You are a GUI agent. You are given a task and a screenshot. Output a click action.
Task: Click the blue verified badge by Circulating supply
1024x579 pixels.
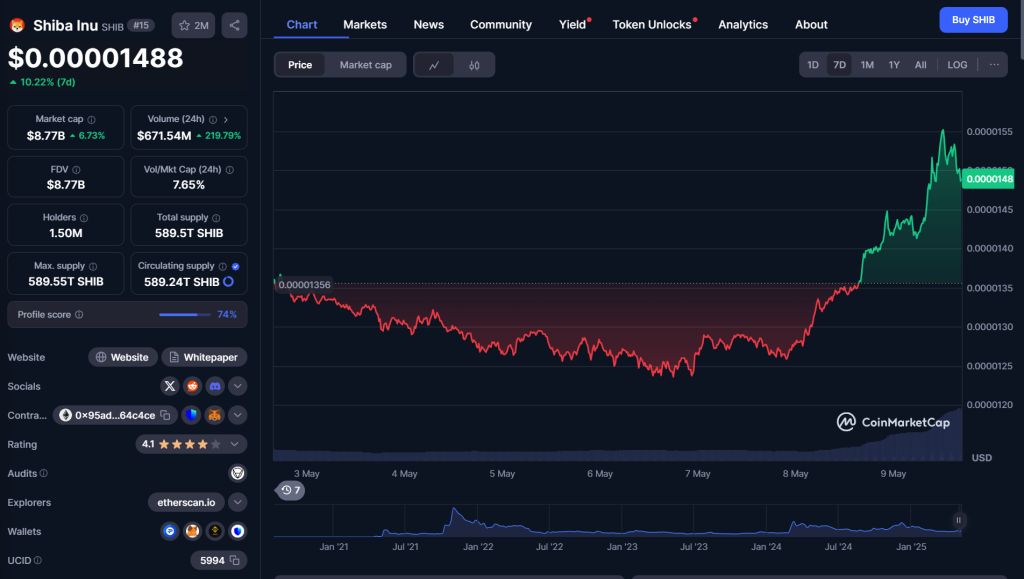(x=236, y=266)
